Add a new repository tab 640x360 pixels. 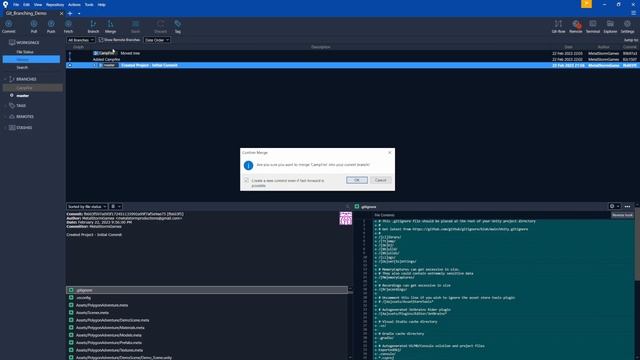tap(70, 13)
